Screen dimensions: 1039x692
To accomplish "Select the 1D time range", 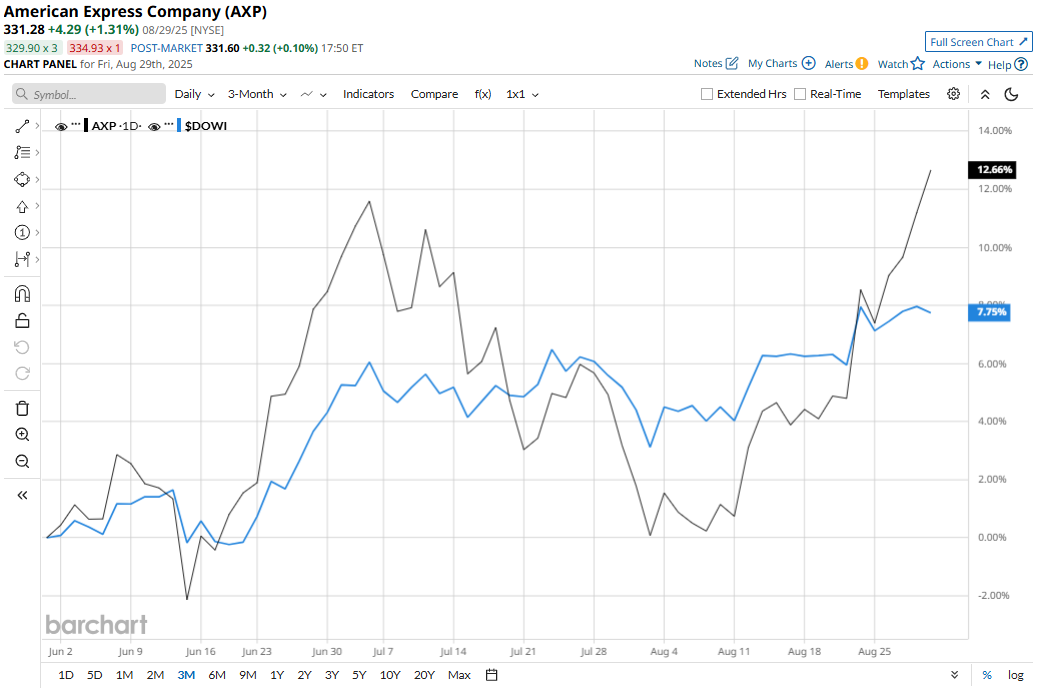I will click(x=66, y=675).
